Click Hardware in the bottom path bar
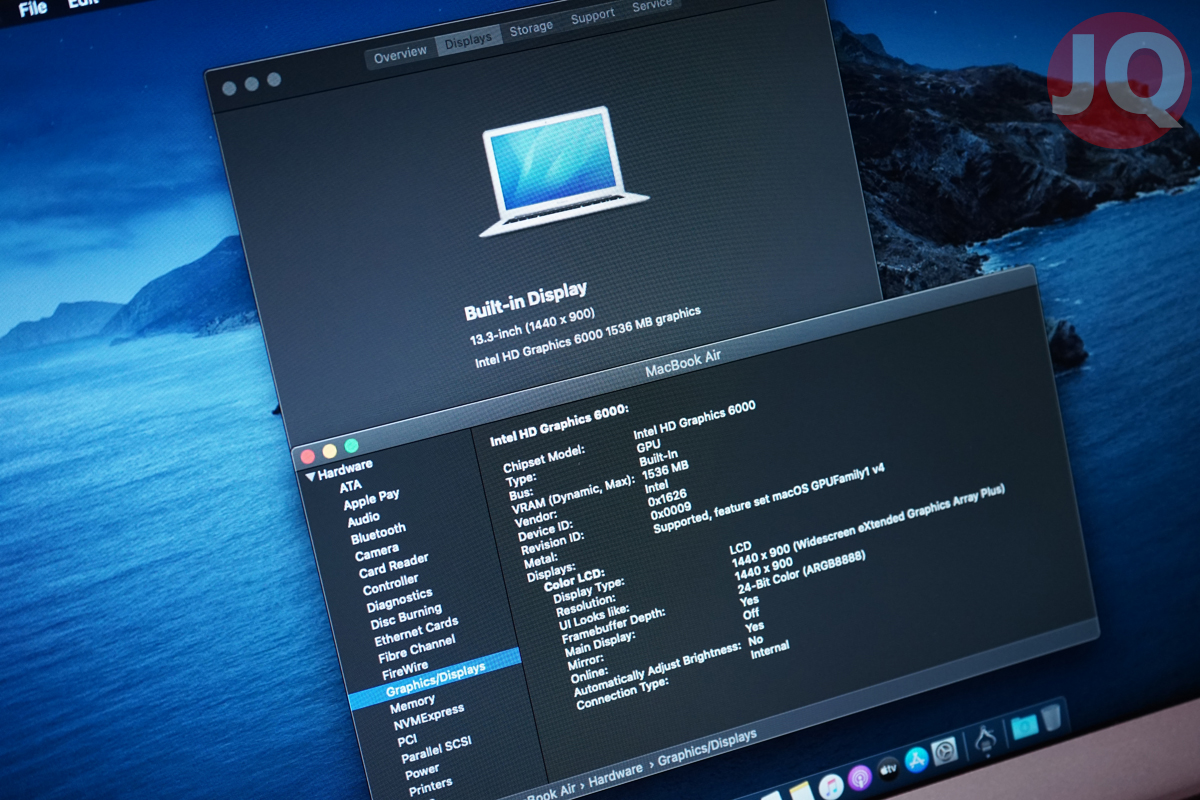The image size is (1200, 800). [x=615, y=774]
